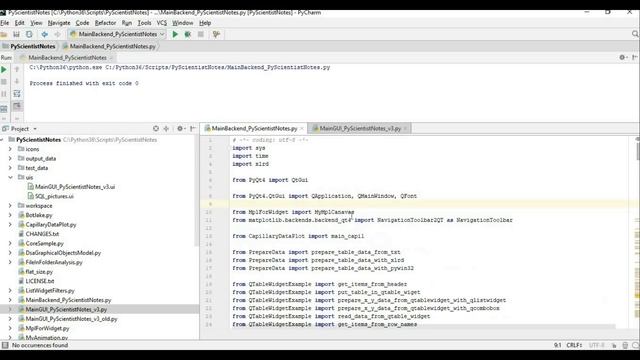Click the Search Everywhere magnifier icon
The image size is (640, 360).
tap(635, 34)
